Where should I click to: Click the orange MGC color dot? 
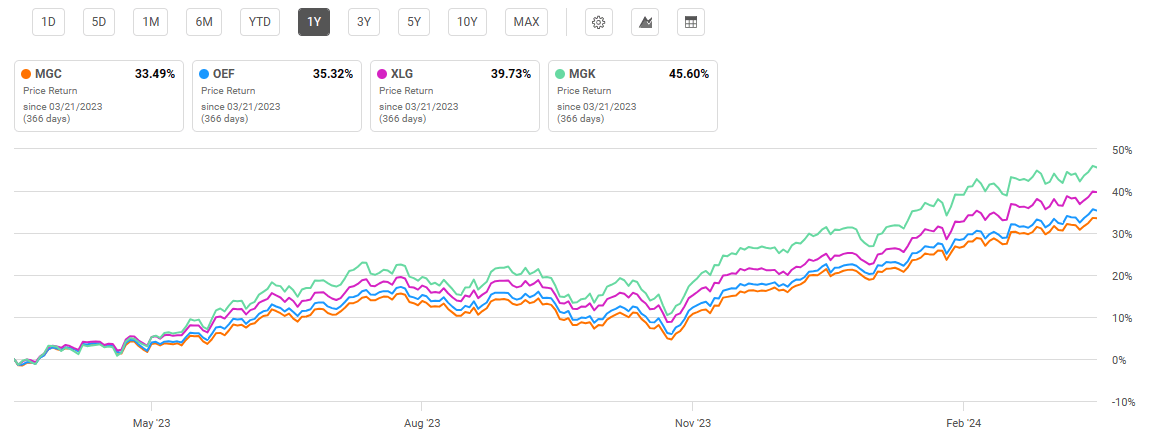pyautogui.click(x=27, y=74)
